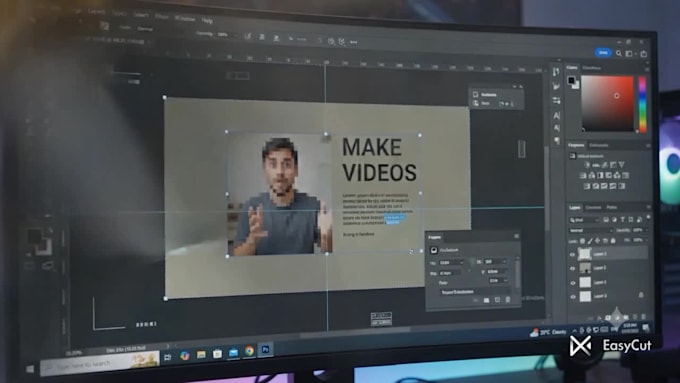Switch to the Channels tab
Image resolution: width=680 pixels, height=383 pixels.
click(593, 207)
